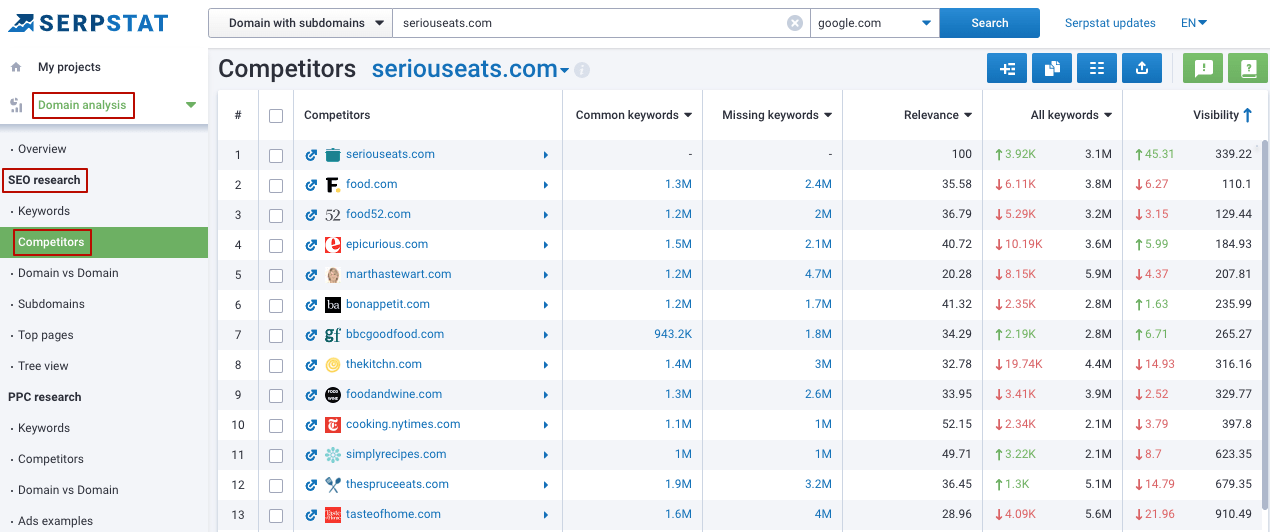Check the box for food52.com row
Viewport: 1270px width, 532px height.
pyautogui.click(x=276, y=215)
